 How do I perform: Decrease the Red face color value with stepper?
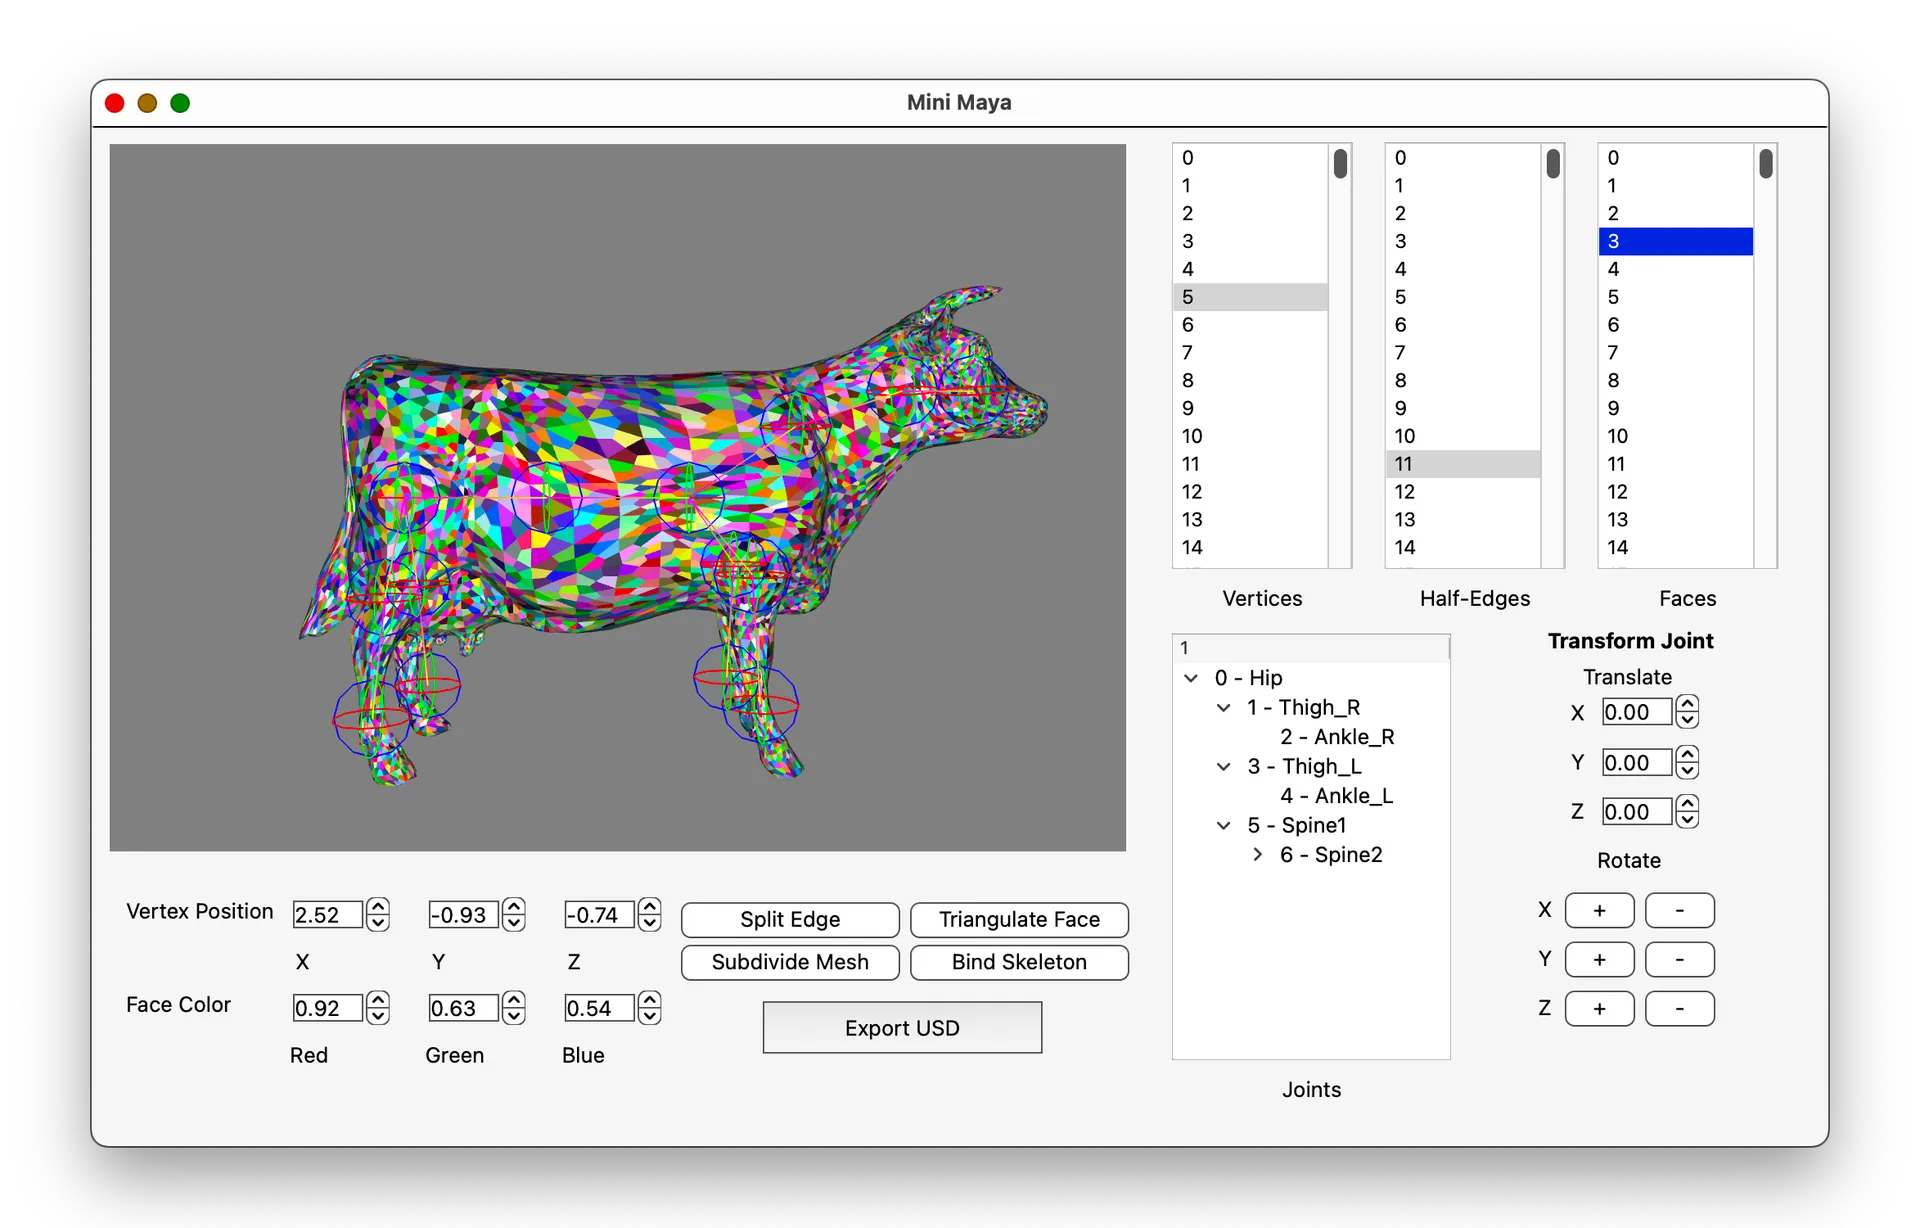click(377, 1017)
